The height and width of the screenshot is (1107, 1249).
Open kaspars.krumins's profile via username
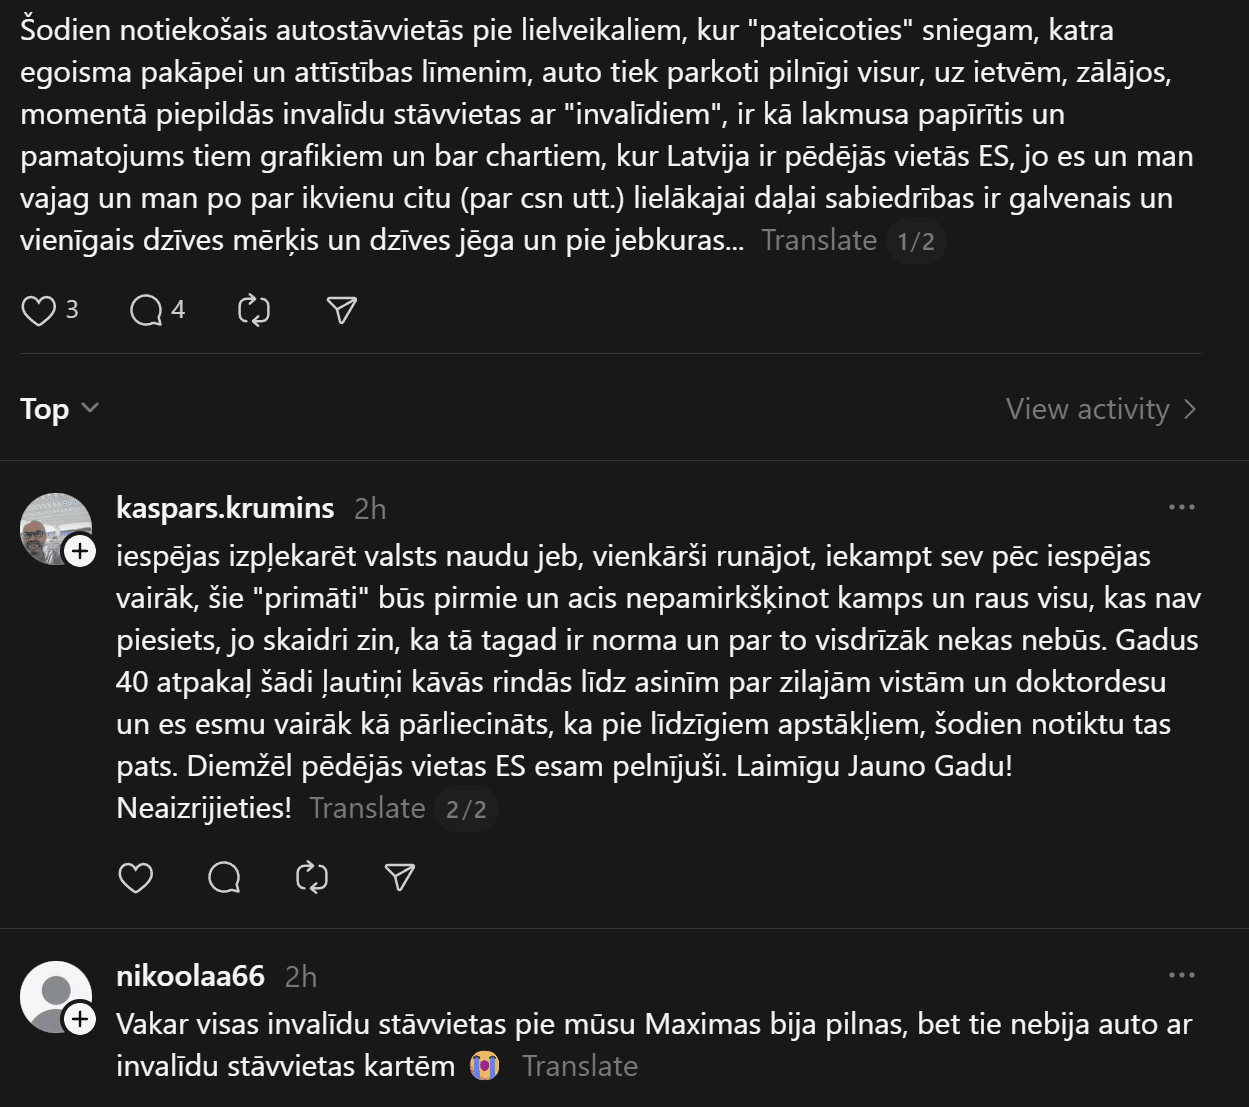point(225,508)
